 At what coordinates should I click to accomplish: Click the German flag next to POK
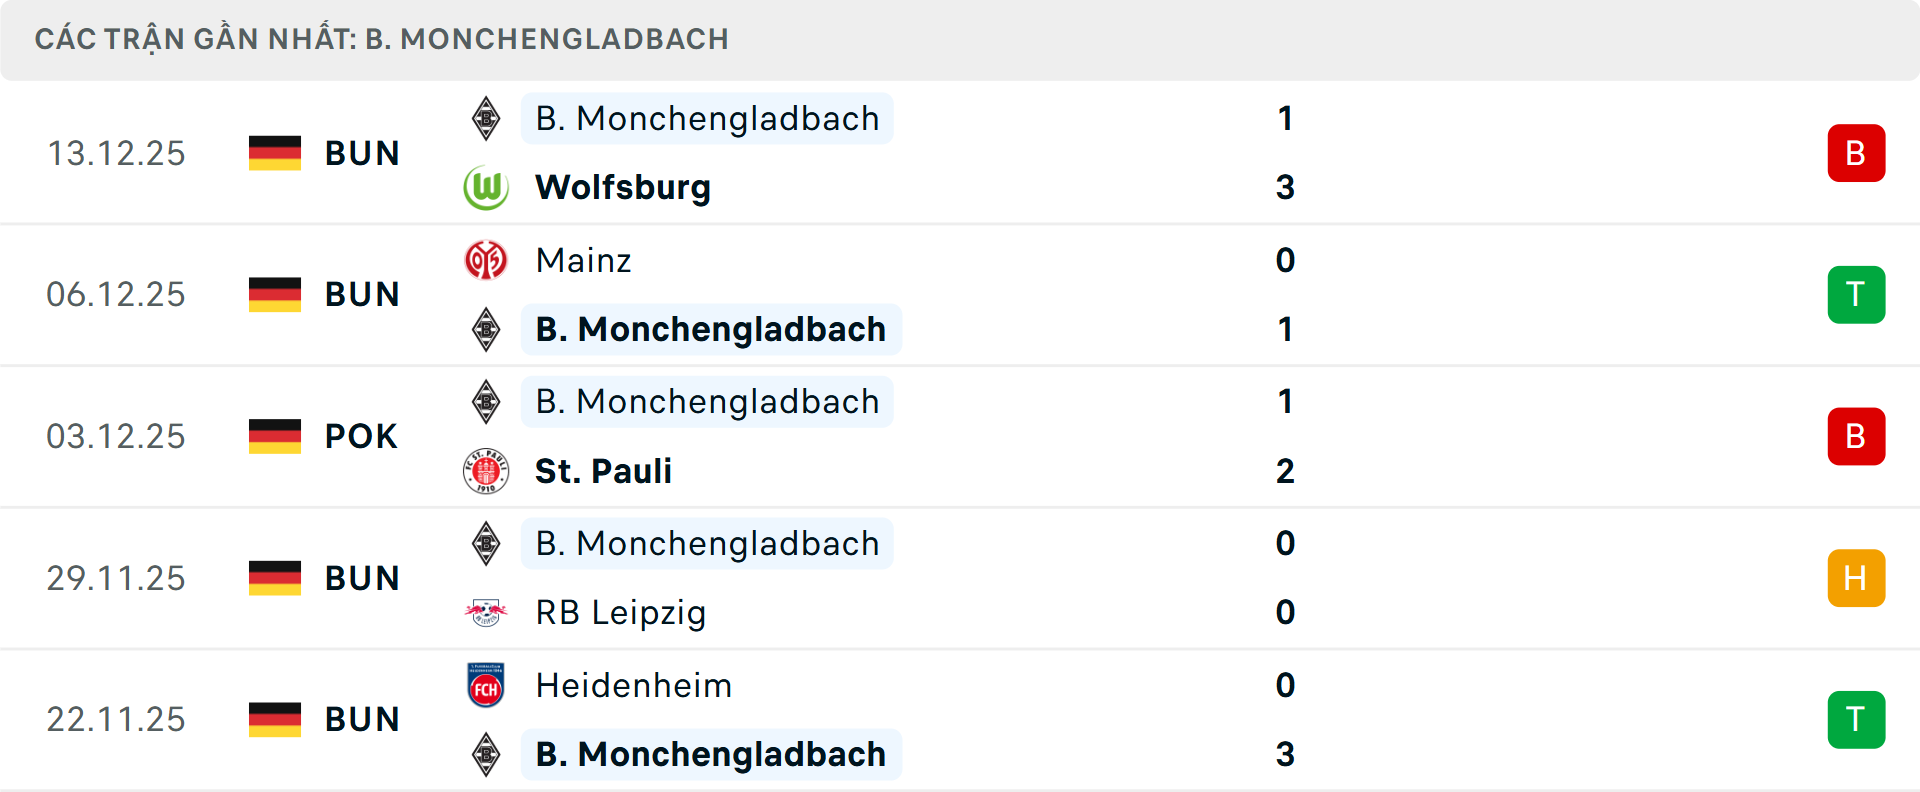coord(274,436)
